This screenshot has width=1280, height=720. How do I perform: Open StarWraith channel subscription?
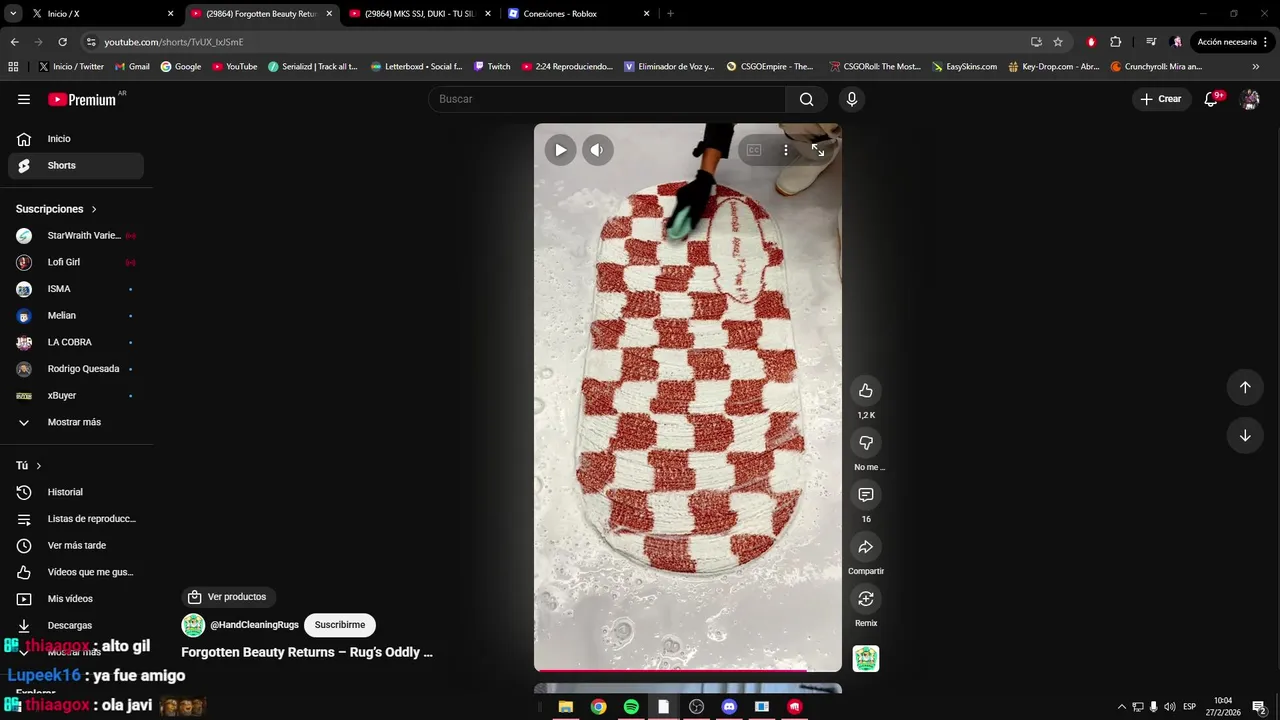click(76, 236)
